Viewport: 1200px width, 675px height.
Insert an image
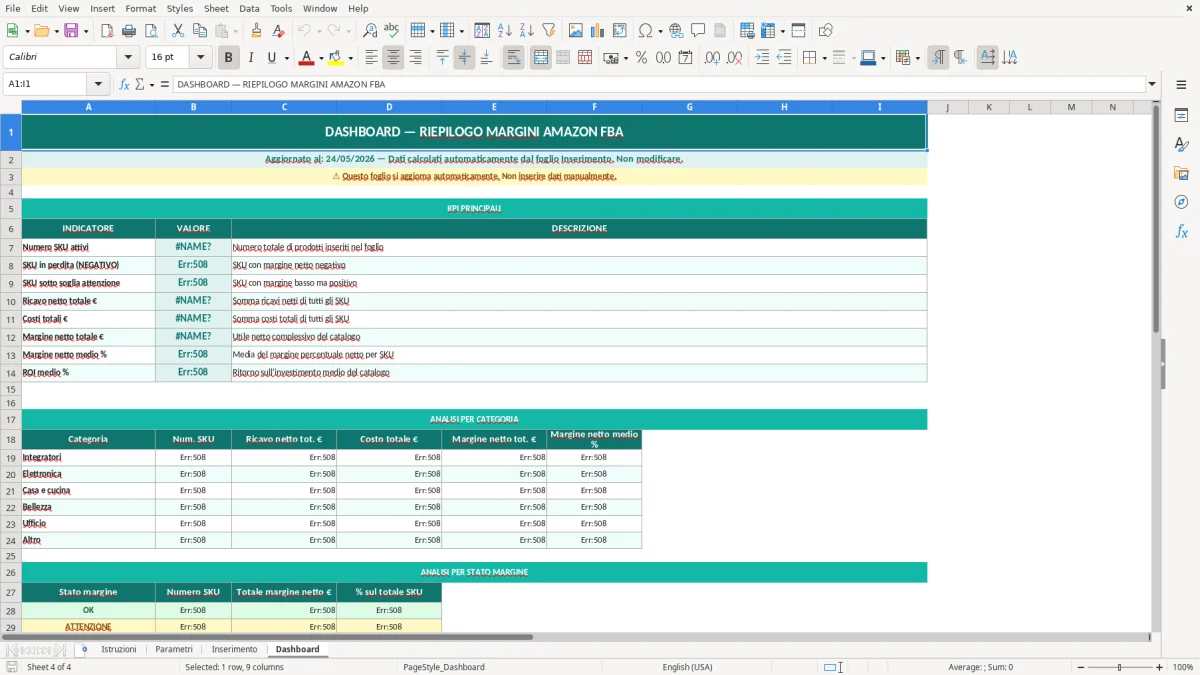pos(576,31)
